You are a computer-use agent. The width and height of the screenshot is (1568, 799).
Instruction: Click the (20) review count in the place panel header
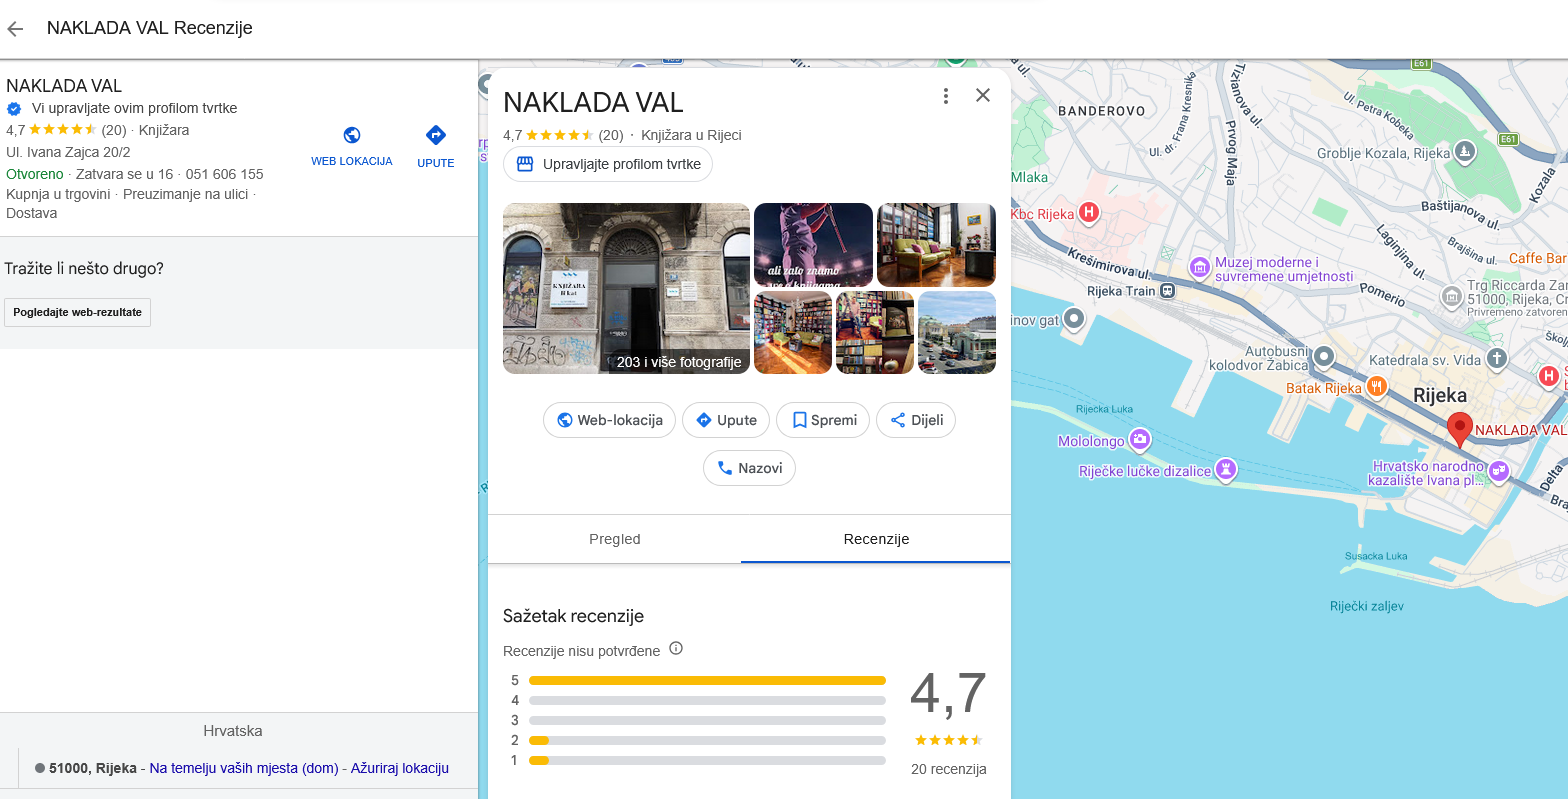click(611, 135)
